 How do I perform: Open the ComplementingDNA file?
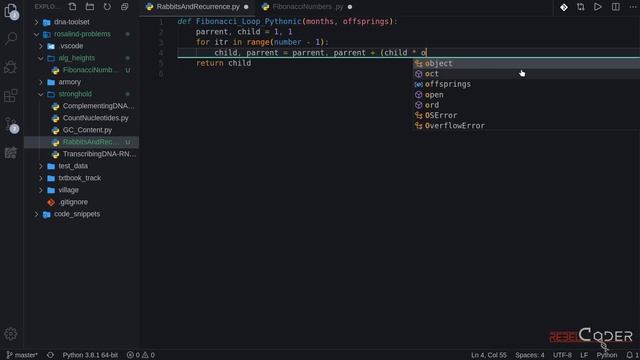(x=98, y=106)
